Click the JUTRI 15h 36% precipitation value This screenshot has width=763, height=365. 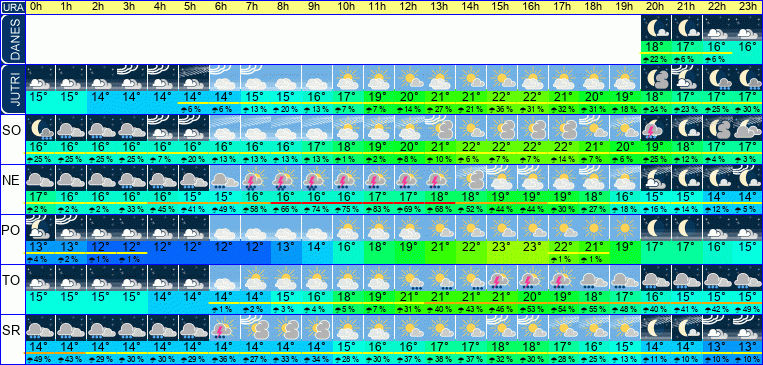pos(501,109)
